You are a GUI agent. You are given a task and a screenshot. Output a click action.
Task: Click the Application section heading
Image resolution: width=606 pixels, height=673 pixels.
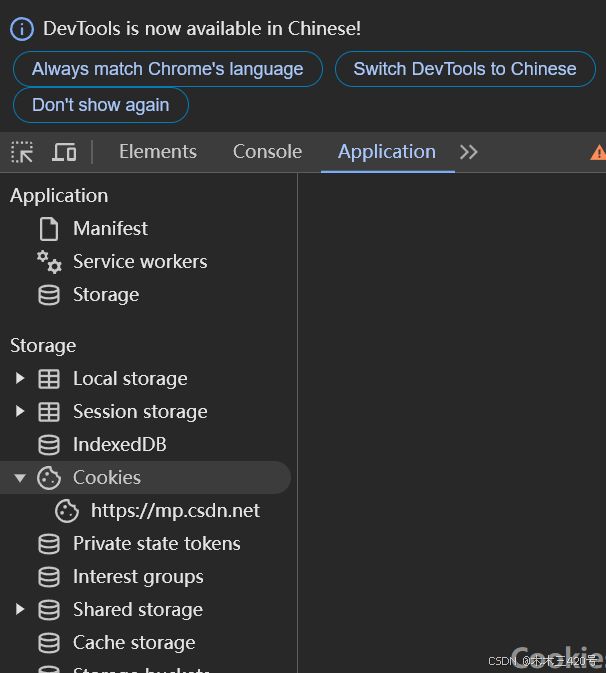coord(59,196)
